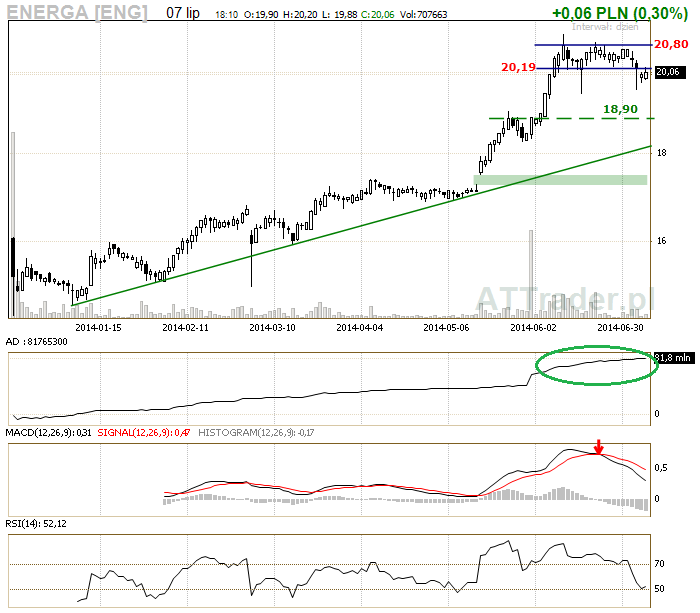The width and height of the screenshot is (700, 613).
Task: Click price axis value 16
Action: tap(662, 241)
